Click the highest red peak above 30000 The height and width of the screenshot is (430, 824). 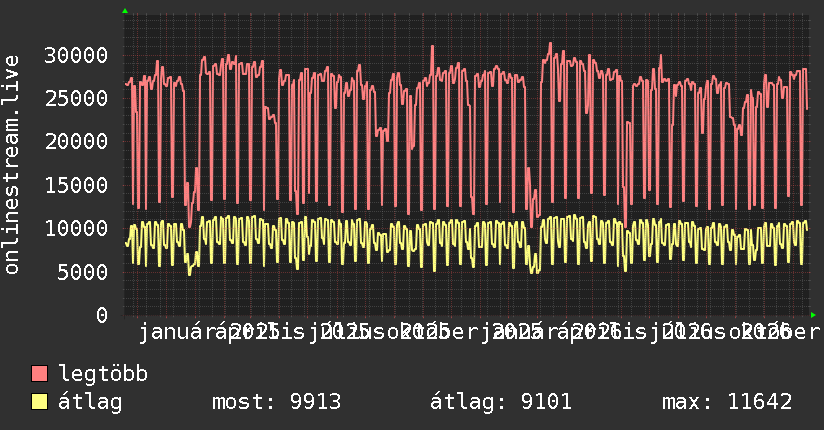pyautogui.click(x=550, y=43)
